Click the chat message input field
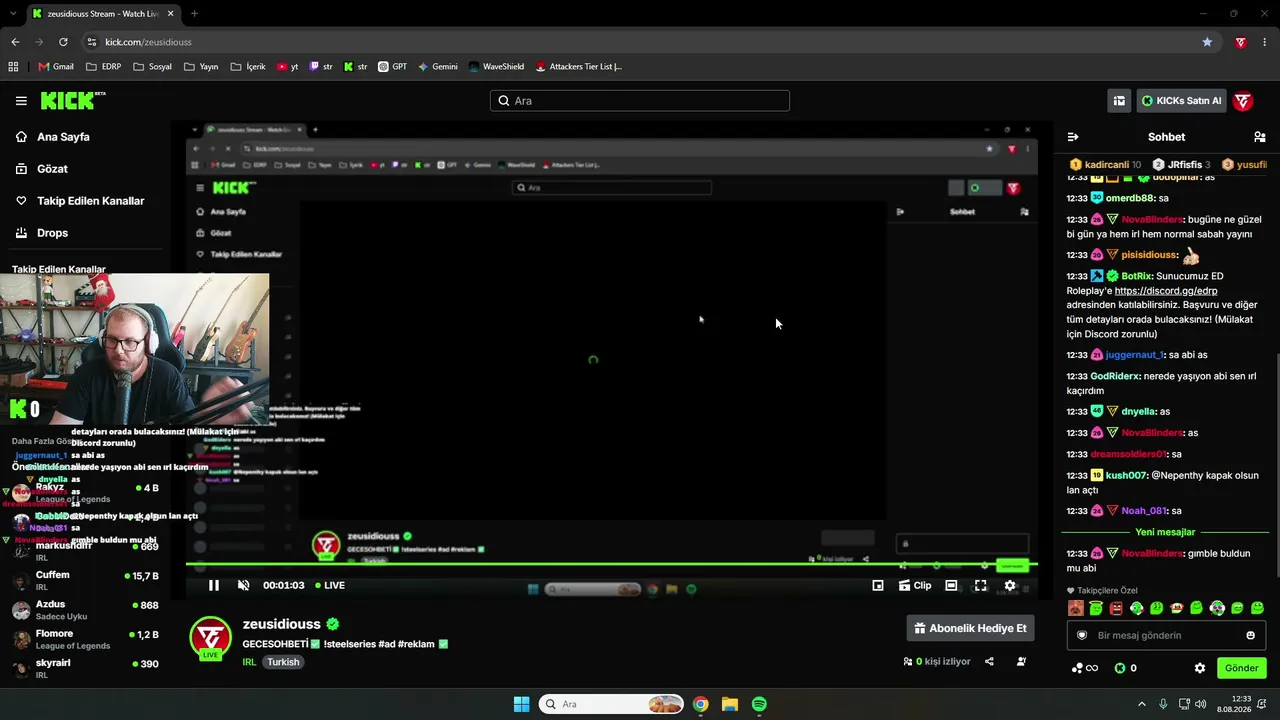This screenshot has height=720, width=1280. point(1166,635)
